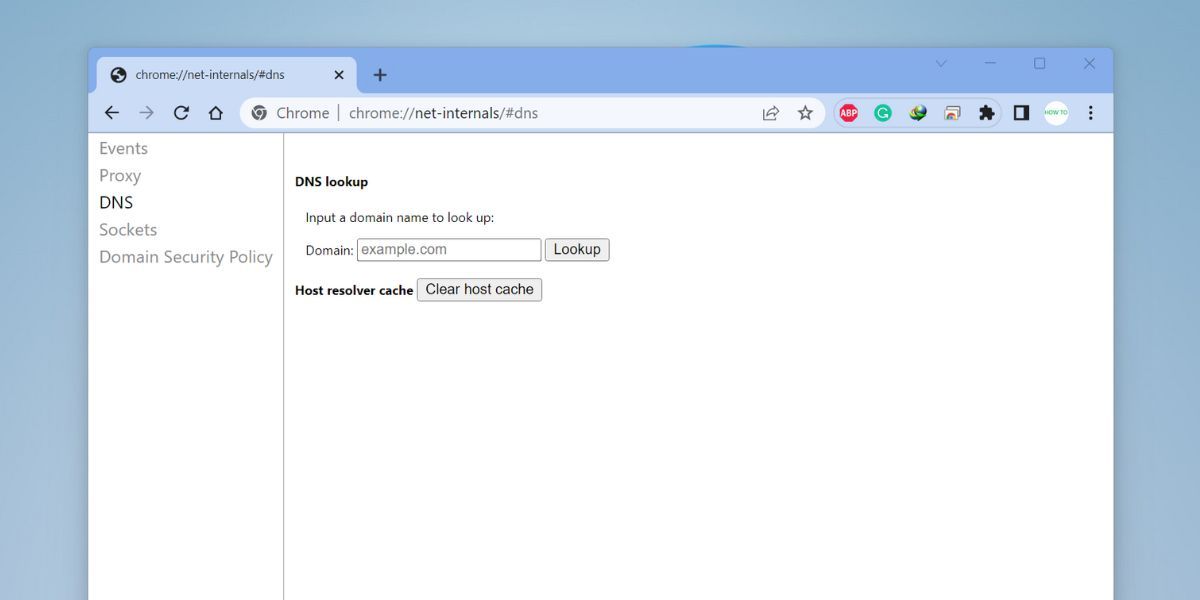The image size is (1200, 600).
Task: Open the Internet Download Manager extension
Action: [x=917, y=113]
